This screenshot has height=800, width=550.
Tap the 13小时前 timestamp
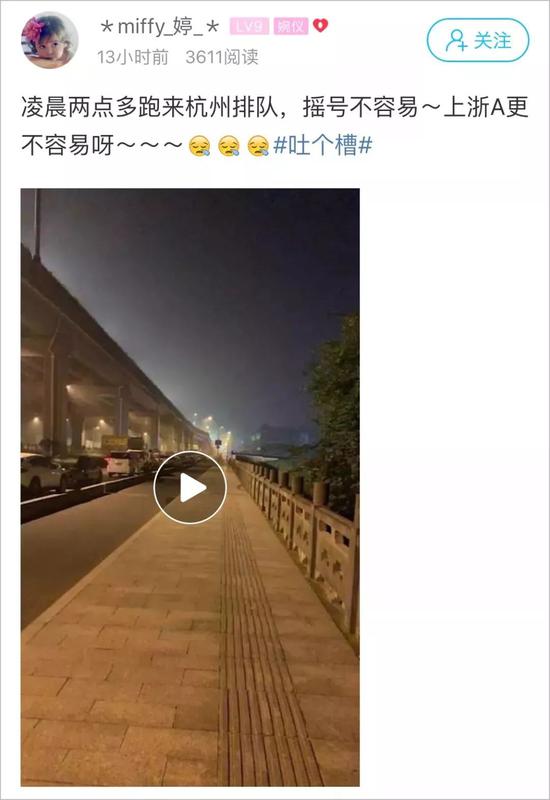pyautogui.click(x=133, y=57)
